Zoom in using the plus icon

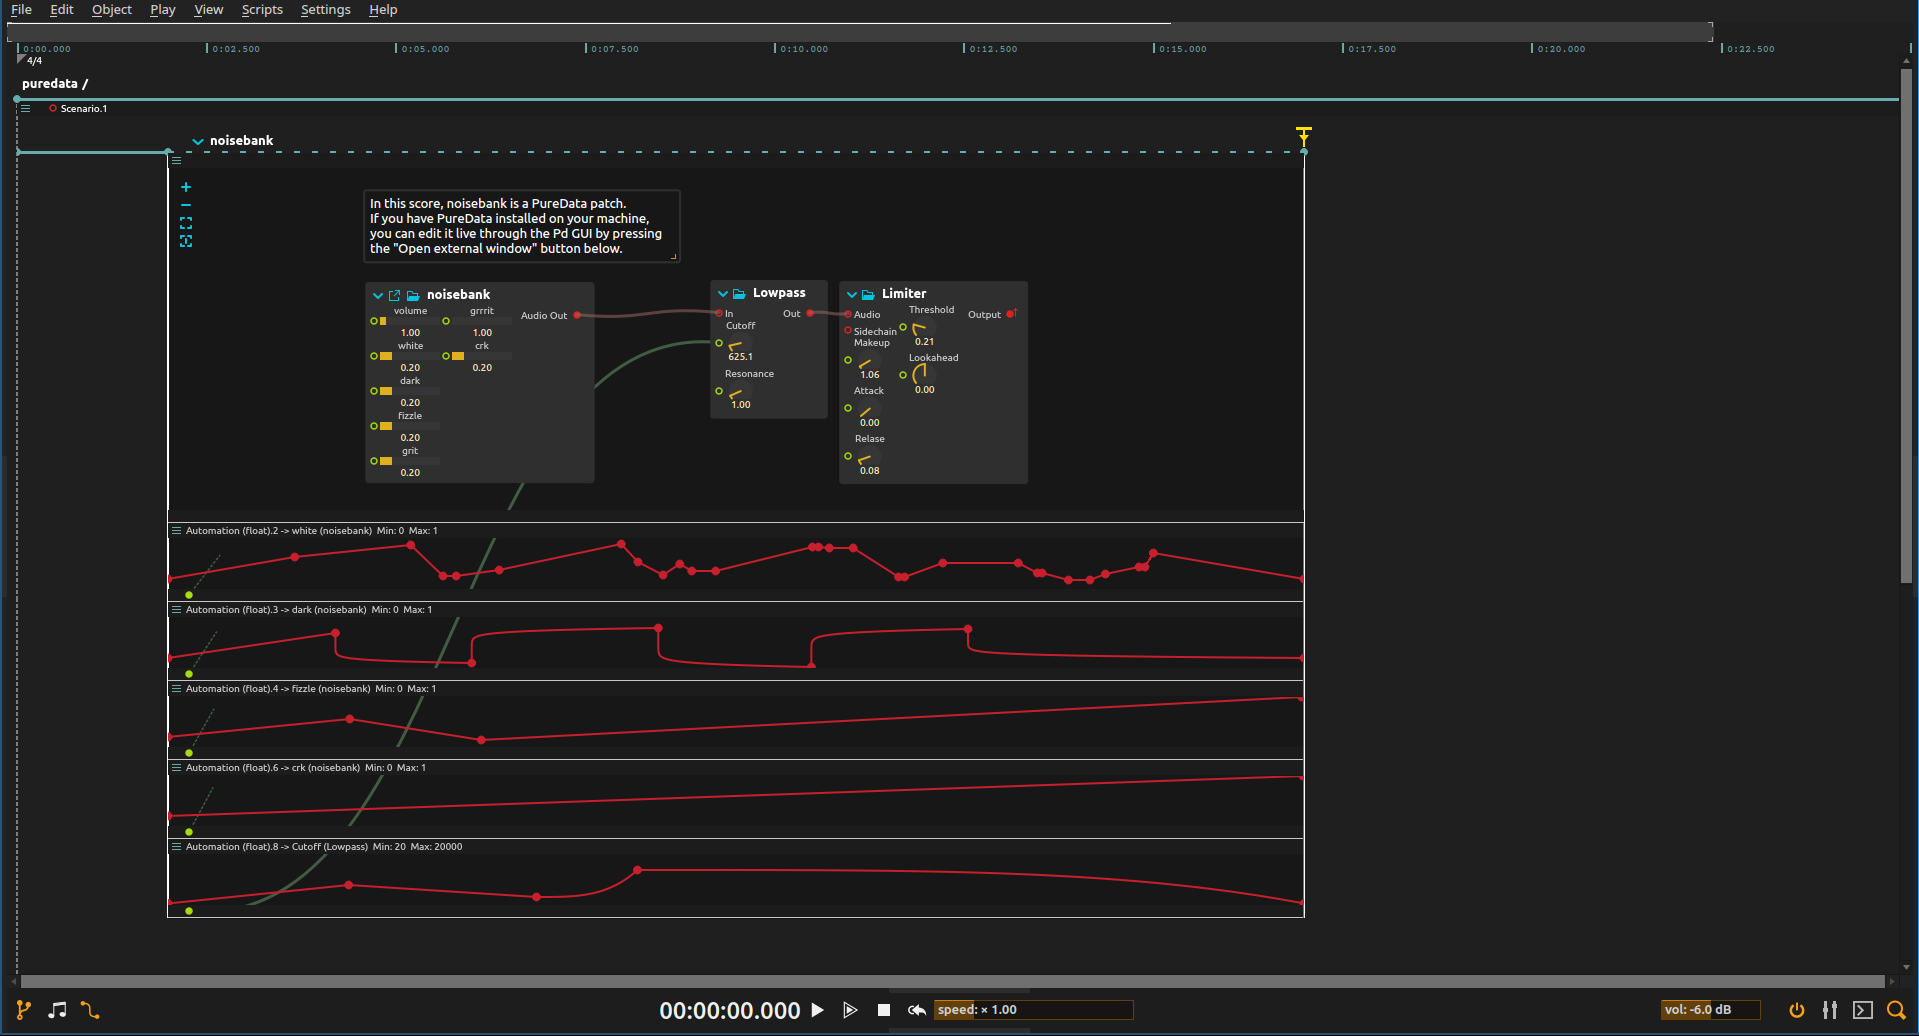(x=186, y=187)
